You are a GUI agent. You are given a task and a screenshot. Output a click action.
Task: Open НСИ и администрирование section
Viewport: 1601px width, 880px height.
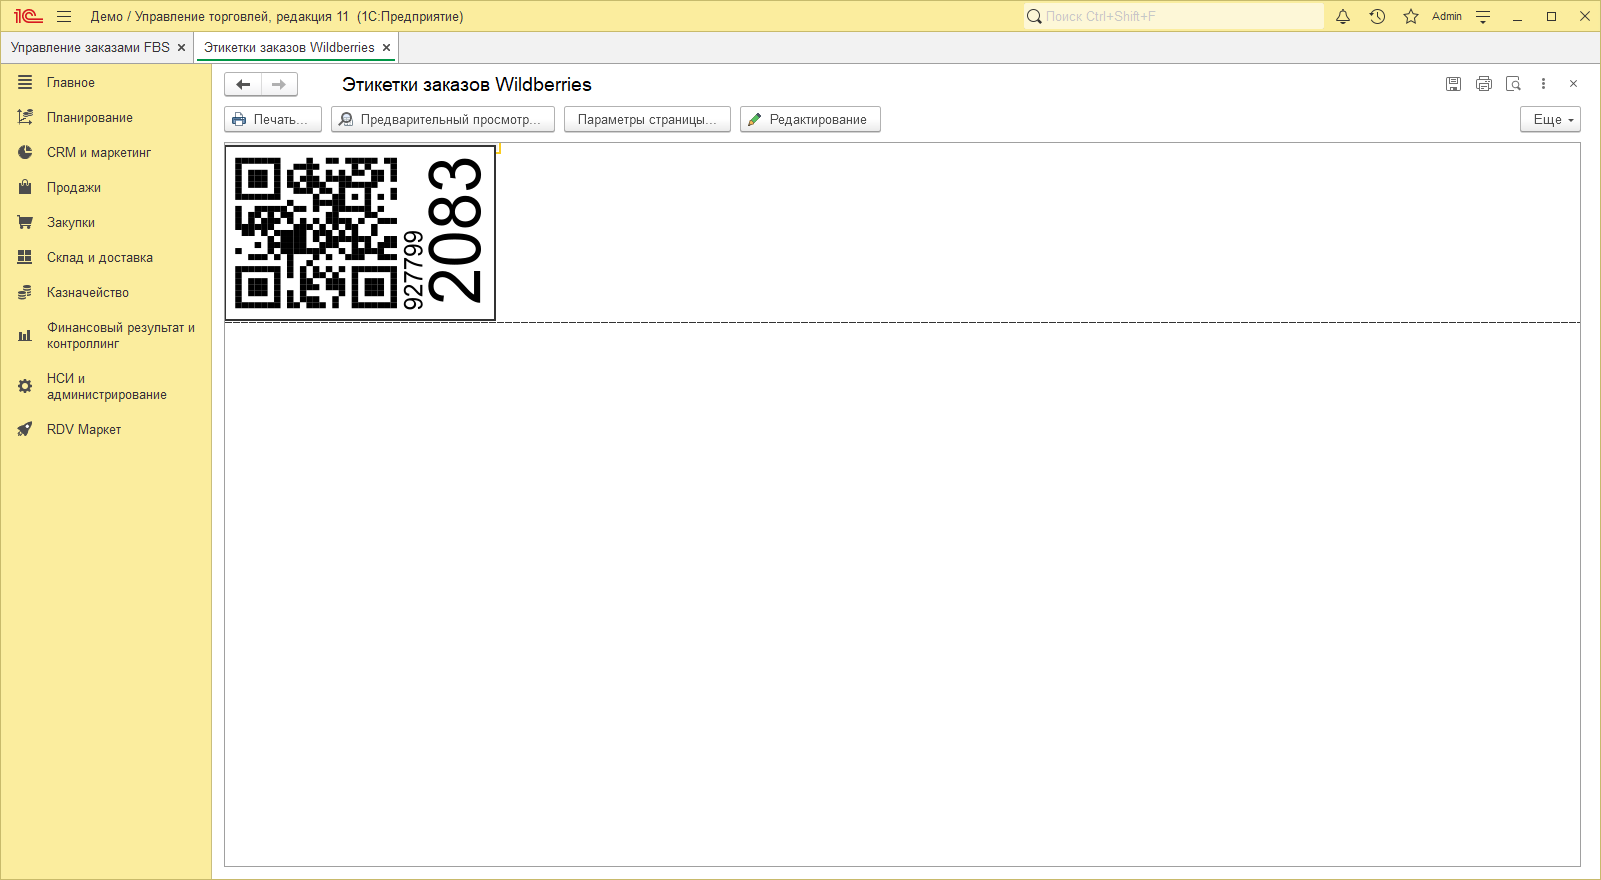[106, 387]
